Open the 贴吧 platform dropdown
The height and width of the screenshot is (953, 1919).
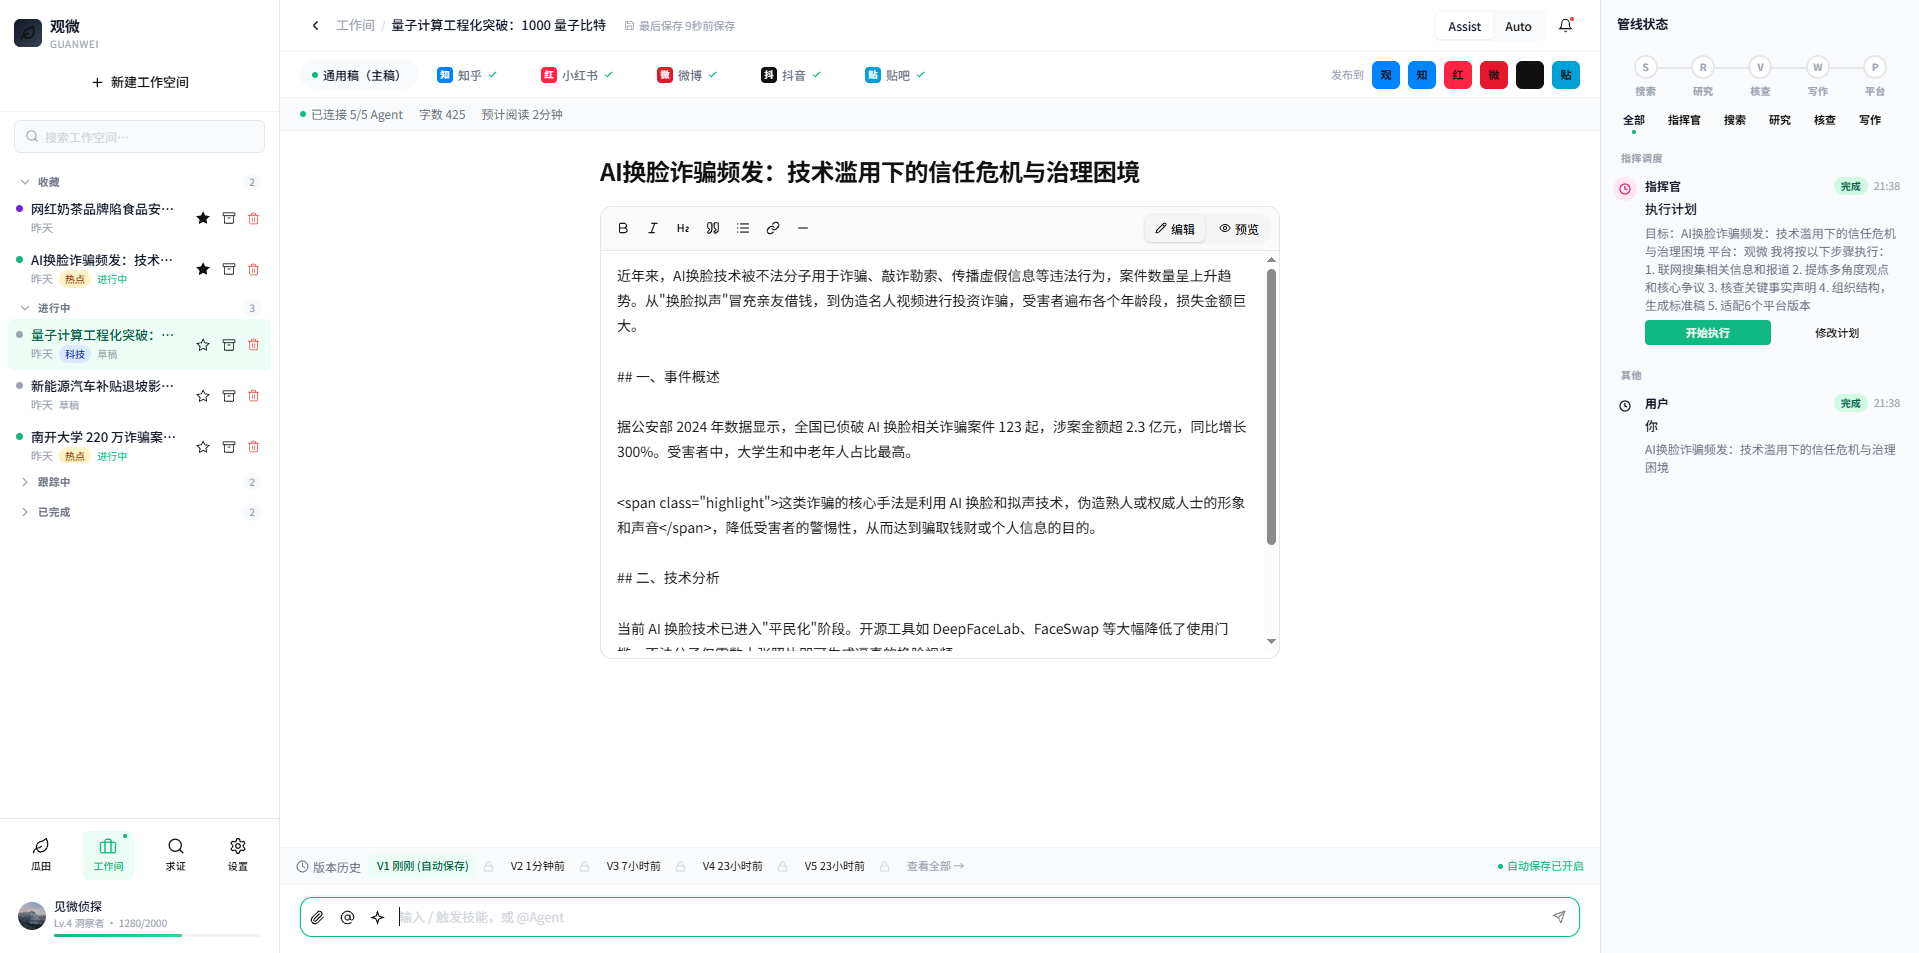[x=895, y=75]
